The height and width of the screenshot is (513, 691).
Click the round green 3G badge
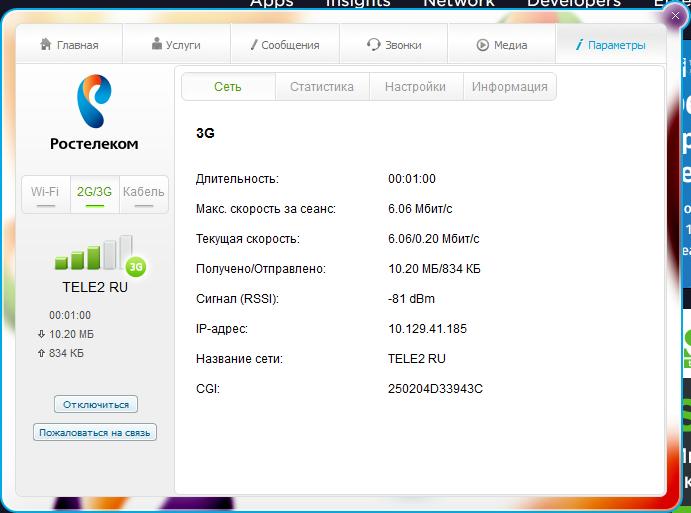point(136,267)
